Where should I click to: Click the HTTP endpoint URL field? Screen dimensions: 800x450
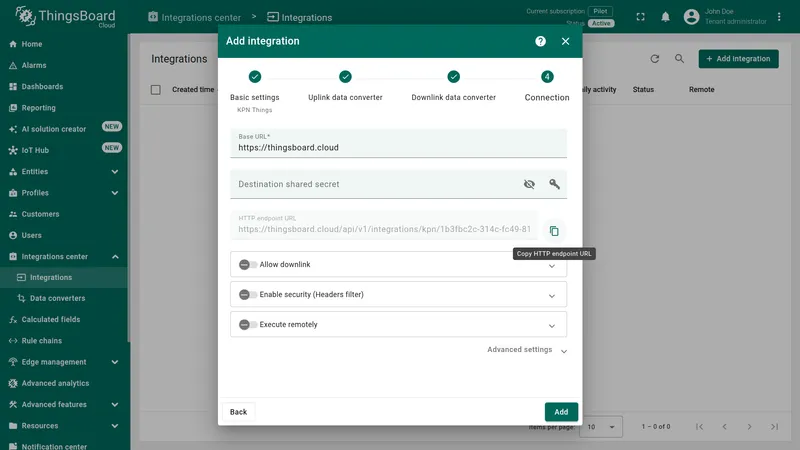(384, 225)
